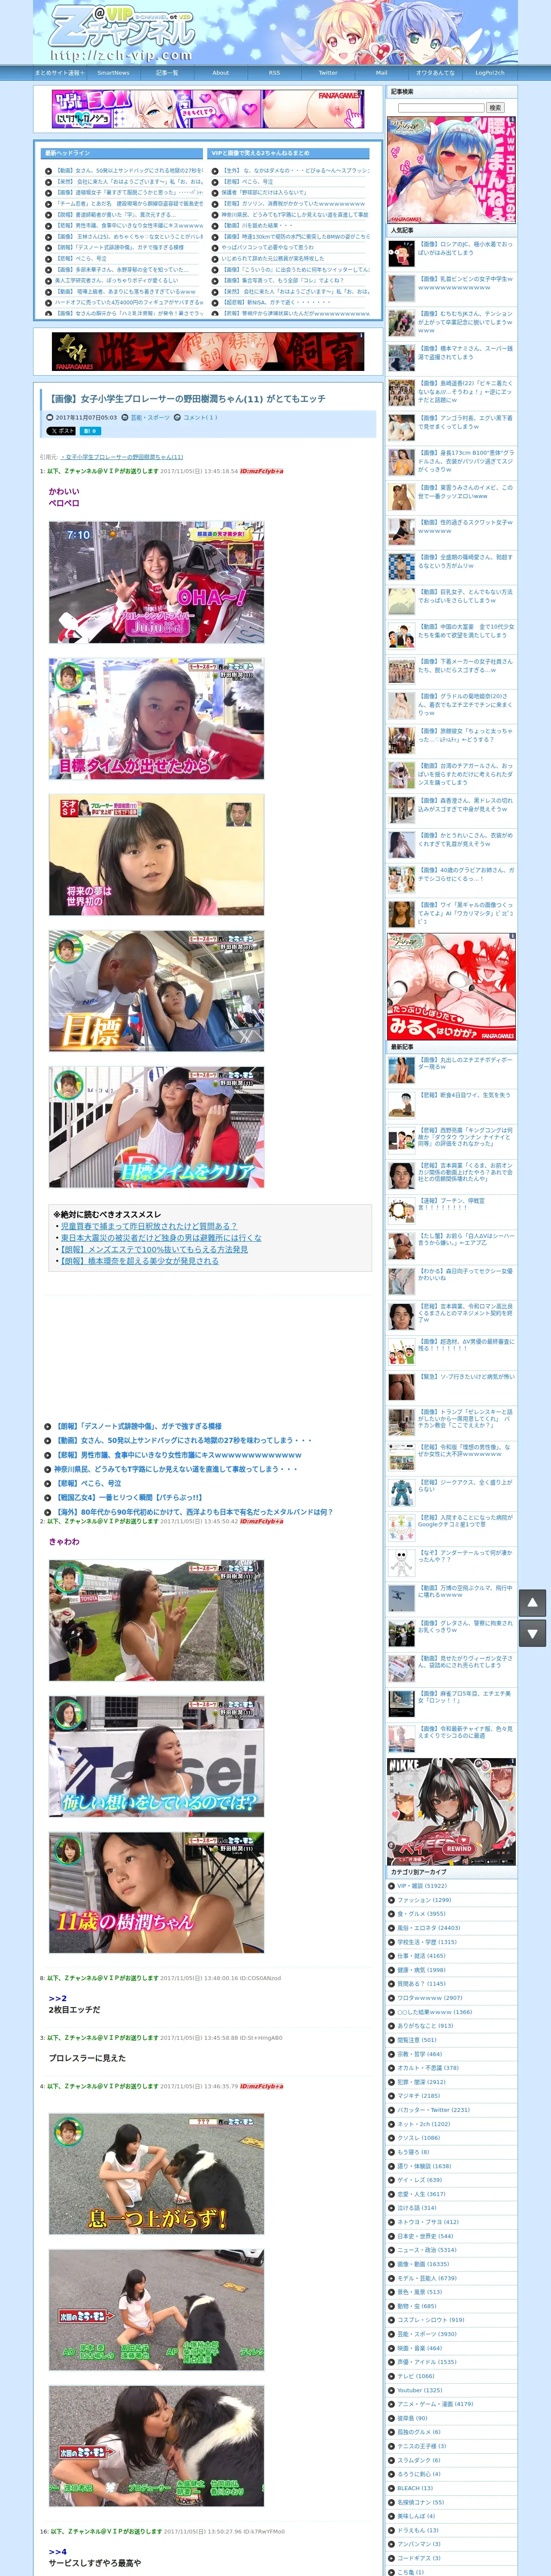551x2576 pixels.
Task: Click the arrow icon beside 質問ある？ (1145)
Action: point(392,1984)
